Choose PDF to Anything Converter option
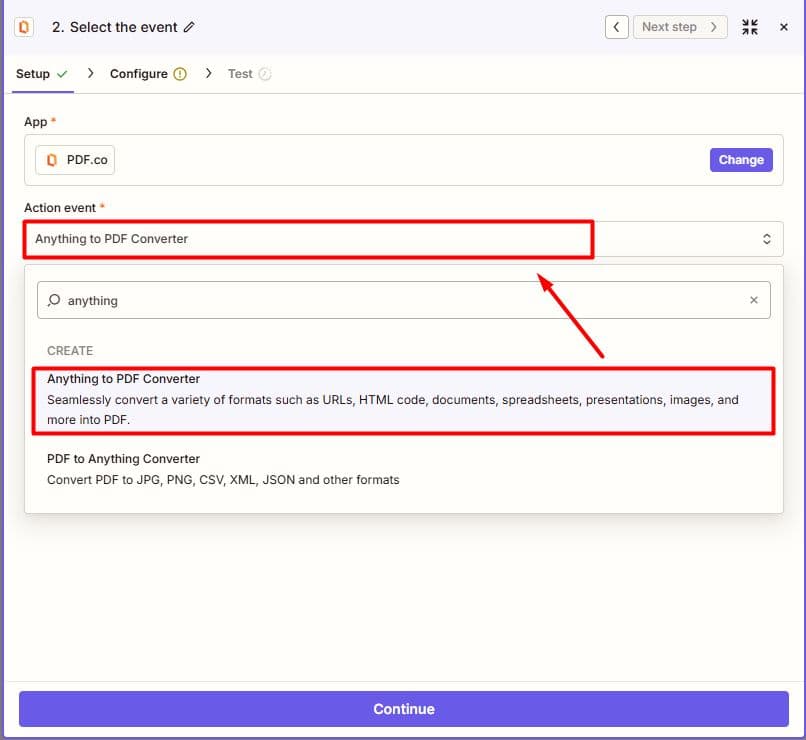This screenshot has width=806, height=740. (x=404, y=470)
